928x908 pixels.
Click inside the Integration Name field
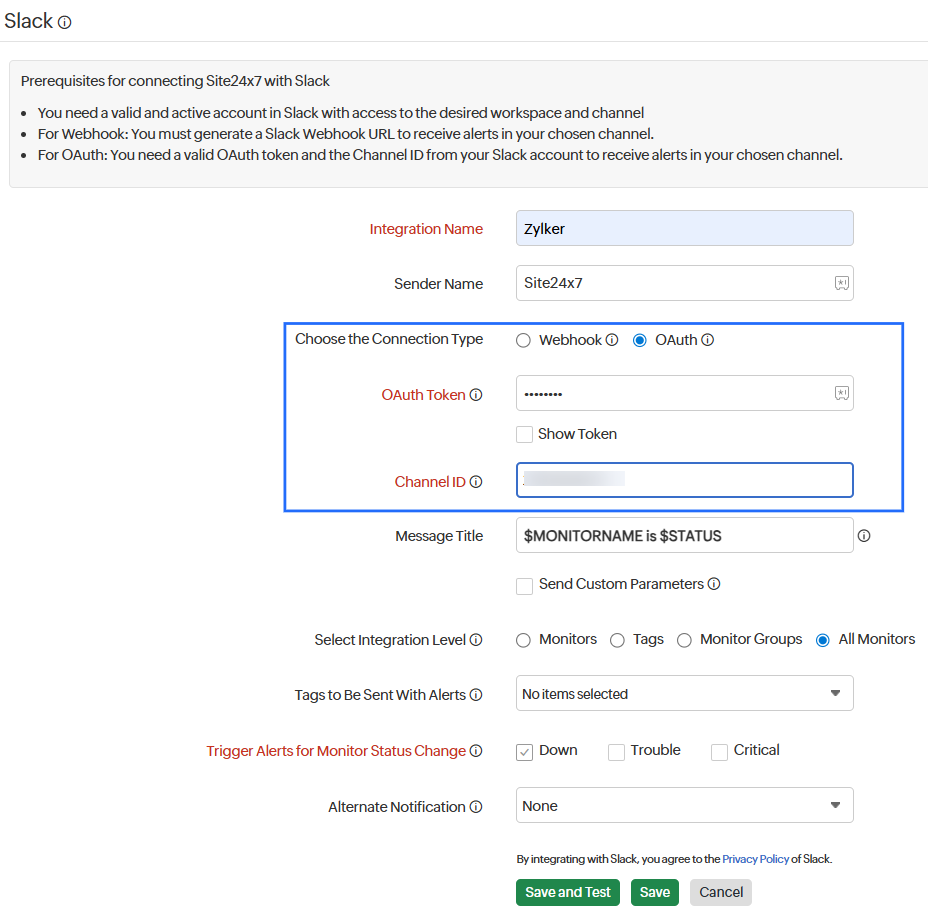[684, 228]
